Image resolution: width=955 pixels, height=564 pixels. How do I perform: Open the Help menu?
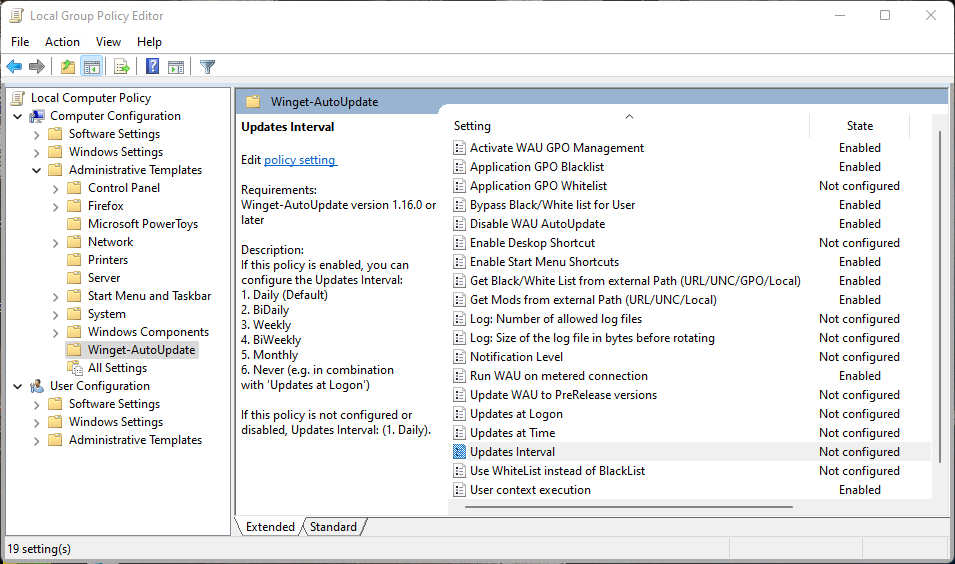pos(149,41)
